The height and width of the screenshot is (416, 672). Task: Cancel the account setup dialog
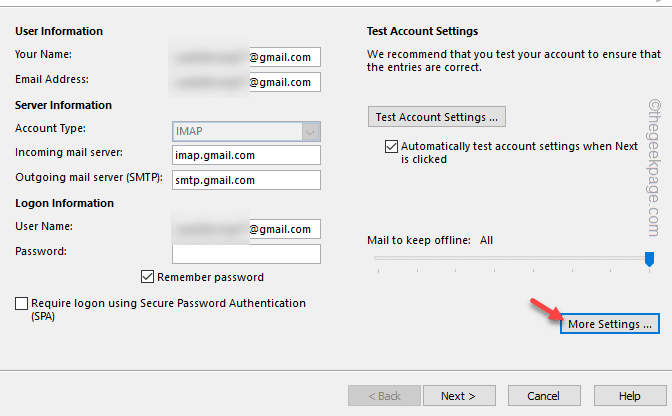pos(544,396)
